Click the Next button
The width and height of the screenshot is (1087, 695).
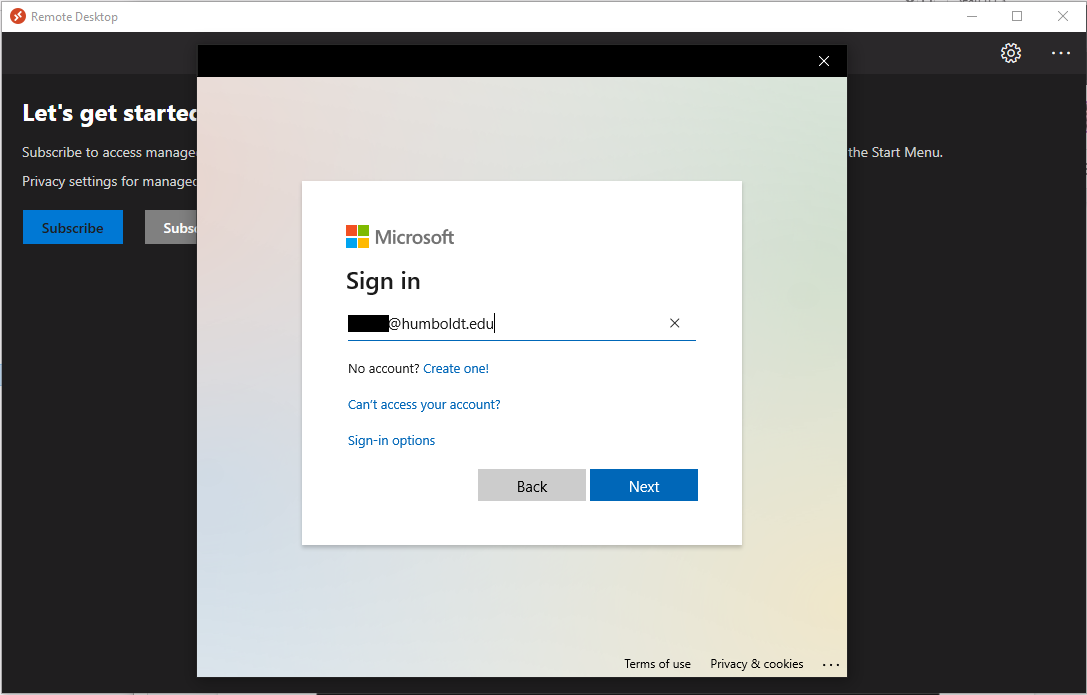pos(643,485)
